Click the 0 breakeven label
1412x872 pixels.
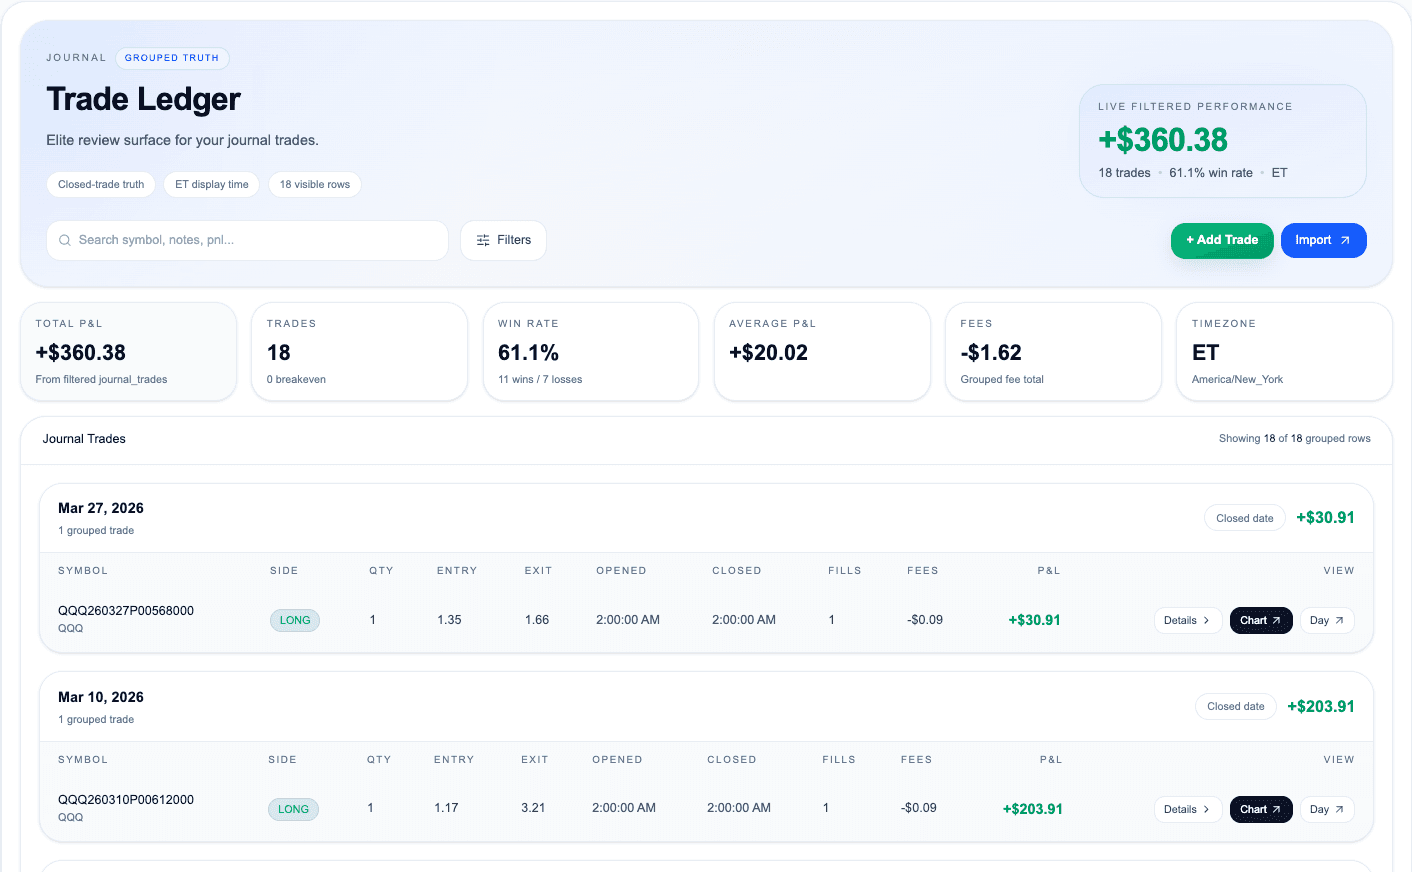pyautogui.click(x=296, y=380)
